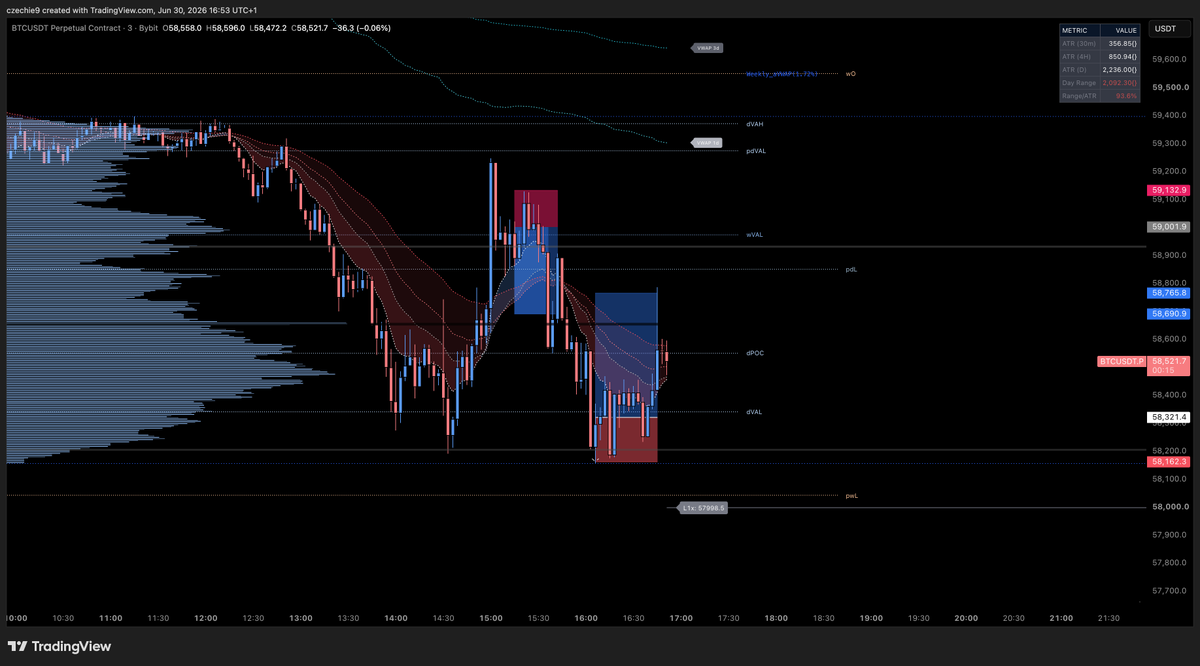Click the VWAP 1d label tag
This screenshot has width=1200, height=666.
[x=707, y=143]
